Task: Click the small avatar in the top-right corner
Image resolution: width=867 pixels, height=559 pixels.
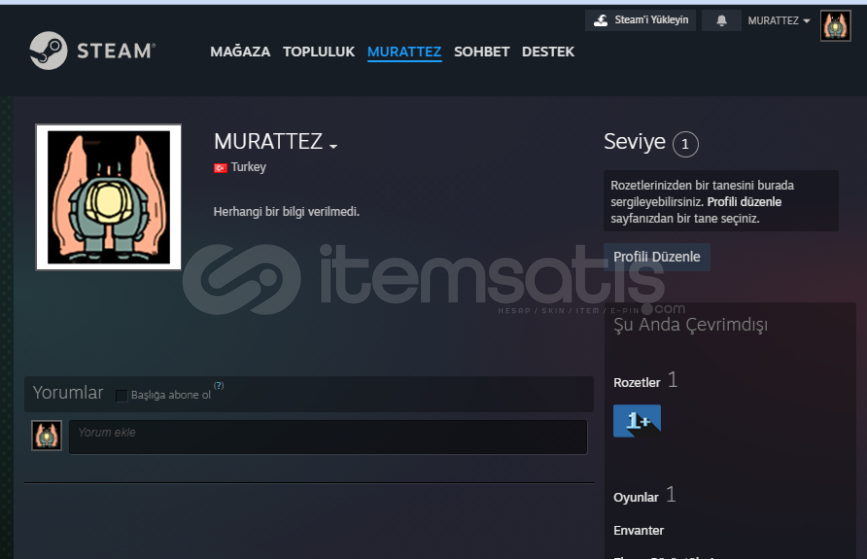Action: (x=835, y=25)
